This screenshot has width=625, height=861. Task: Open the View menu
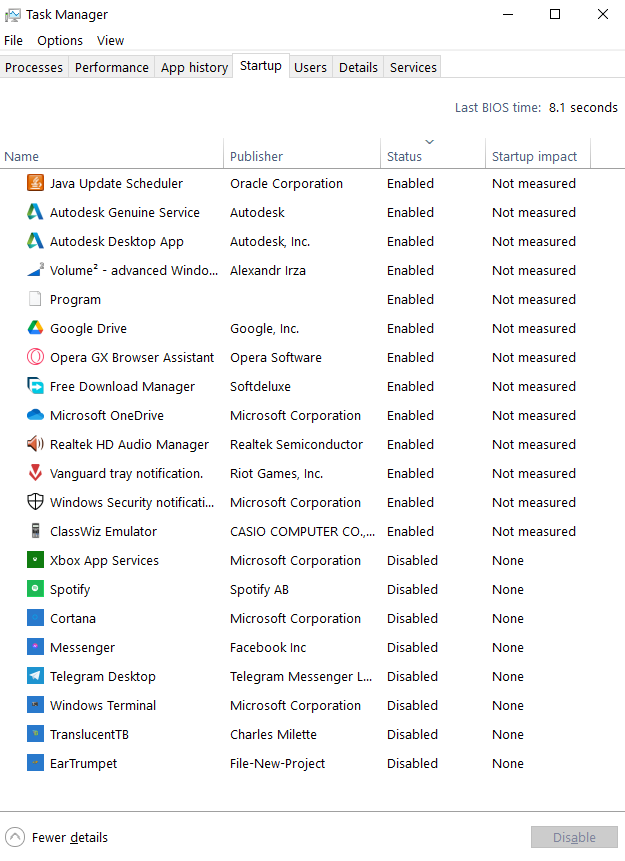coord(110,41)
